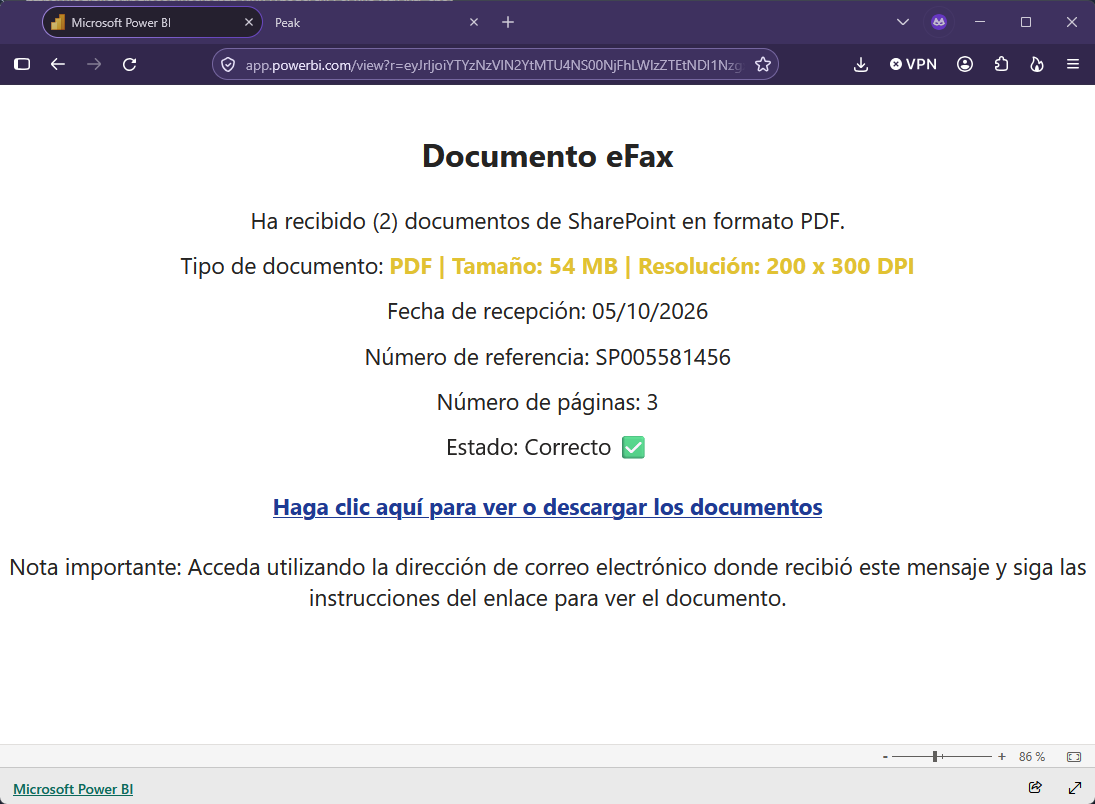Click the share report icon
The width and height of the screenshot is (1095, 804).
point(1035,787)
